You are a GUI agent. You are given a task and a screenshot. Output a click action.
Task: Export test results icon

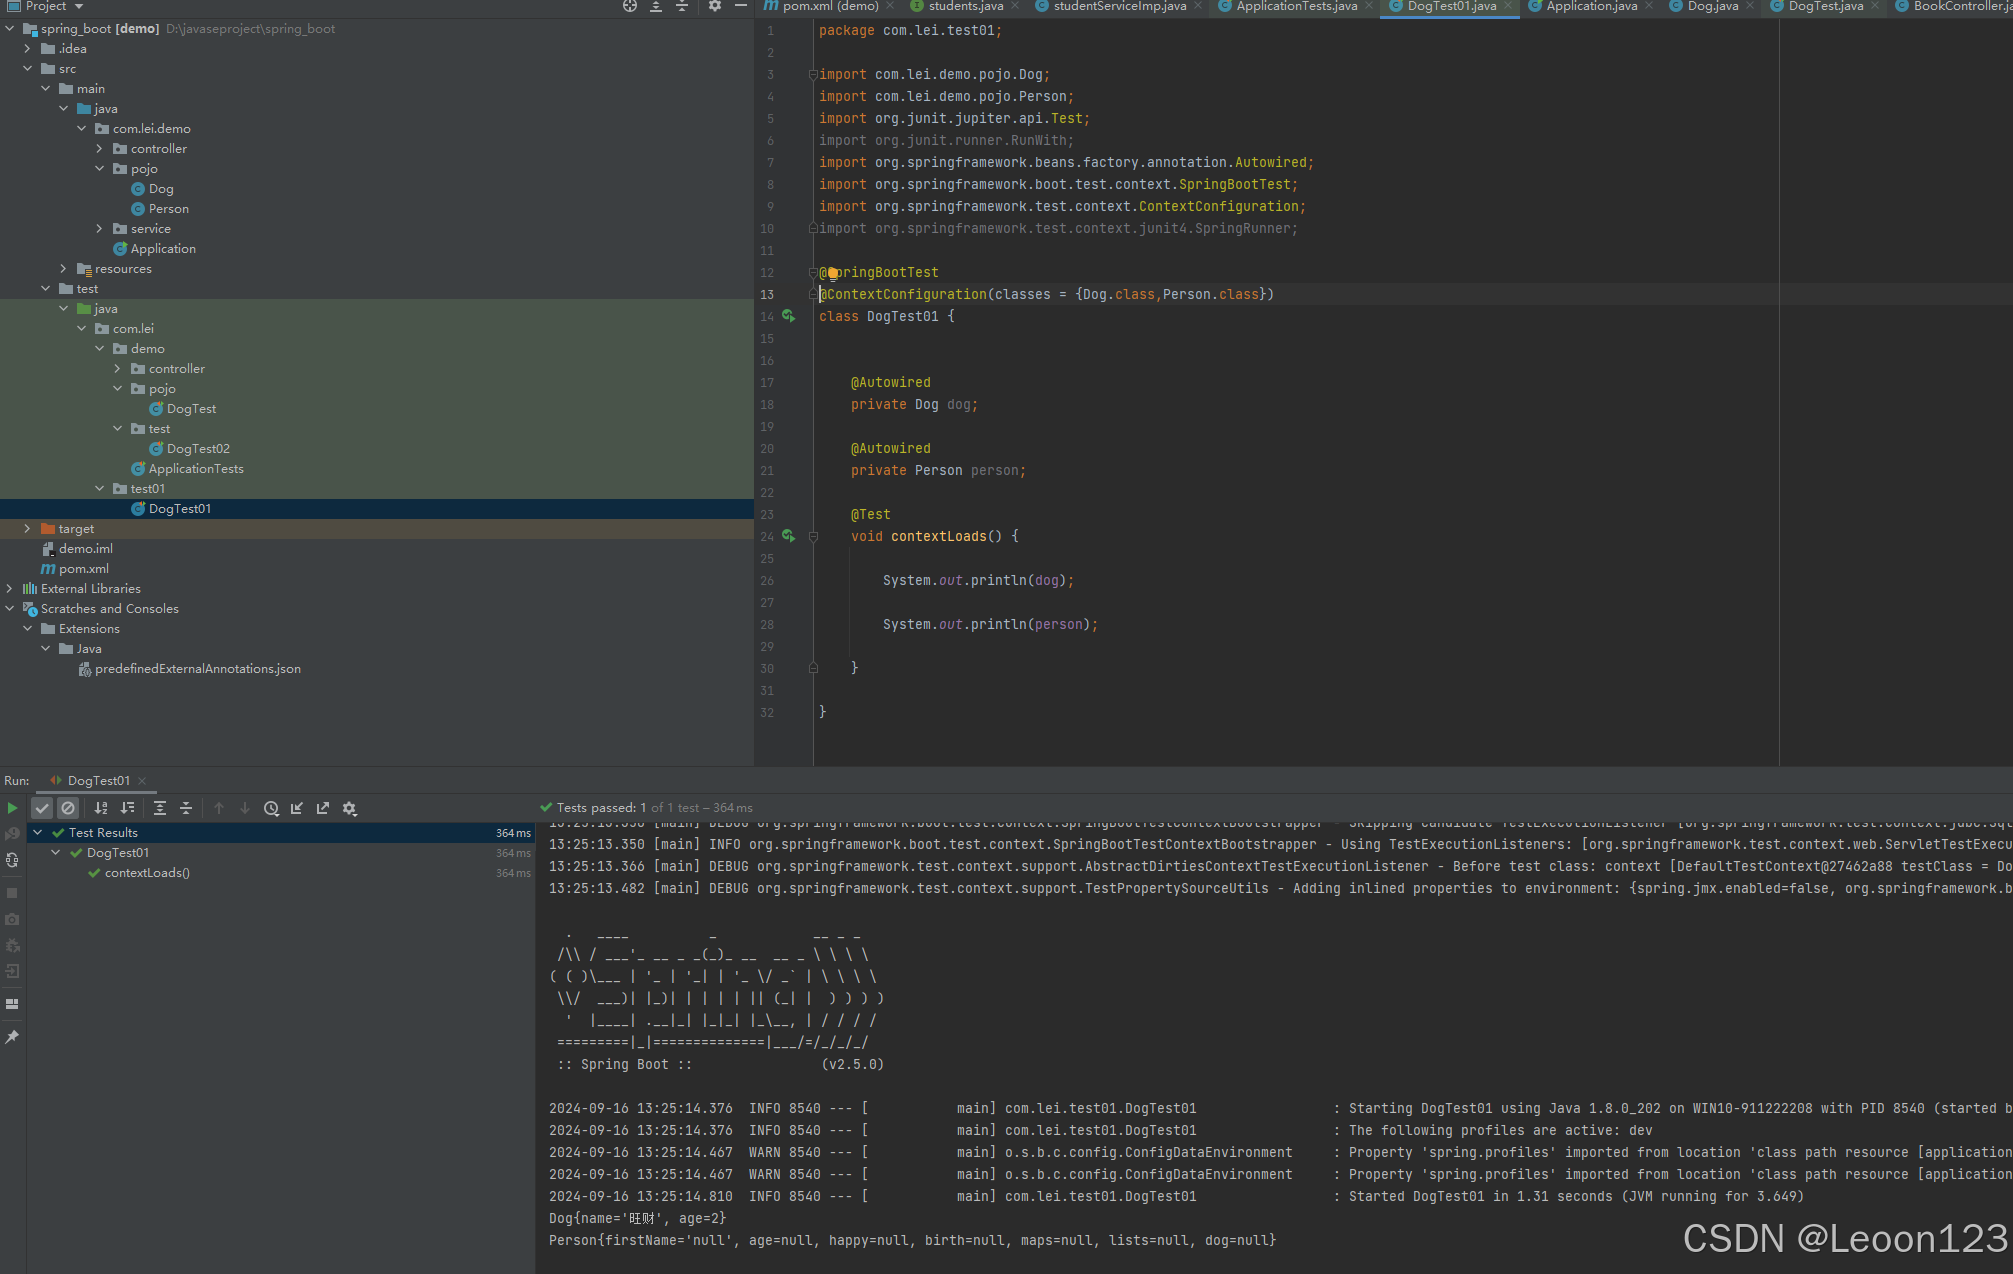coord(323,808)
